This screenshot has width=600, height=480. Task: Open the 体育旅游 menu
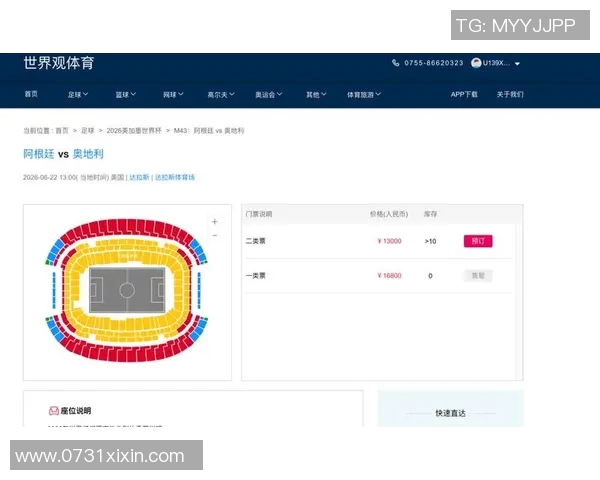(x=364, y=95)
